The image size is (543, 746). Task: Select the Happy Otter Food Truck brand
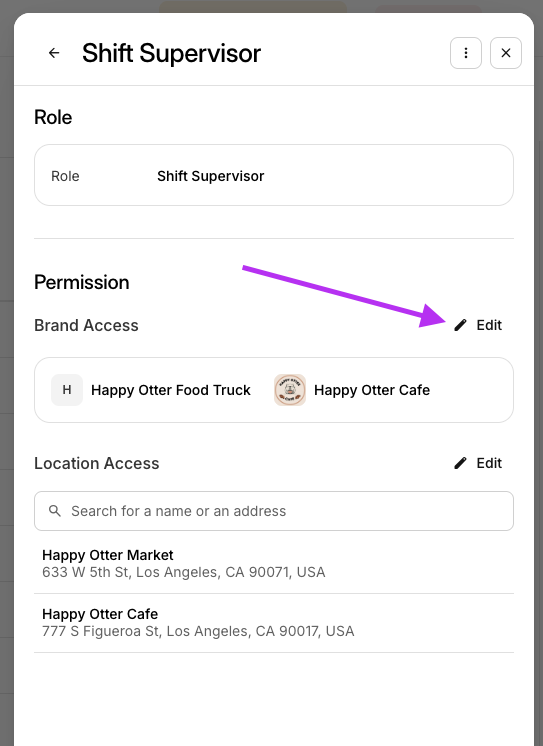pos(170,390)
